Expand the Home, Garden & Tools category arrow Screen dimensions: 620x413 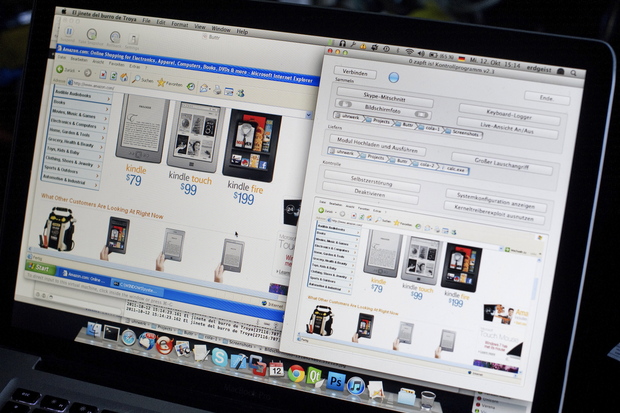pos(102,138)
